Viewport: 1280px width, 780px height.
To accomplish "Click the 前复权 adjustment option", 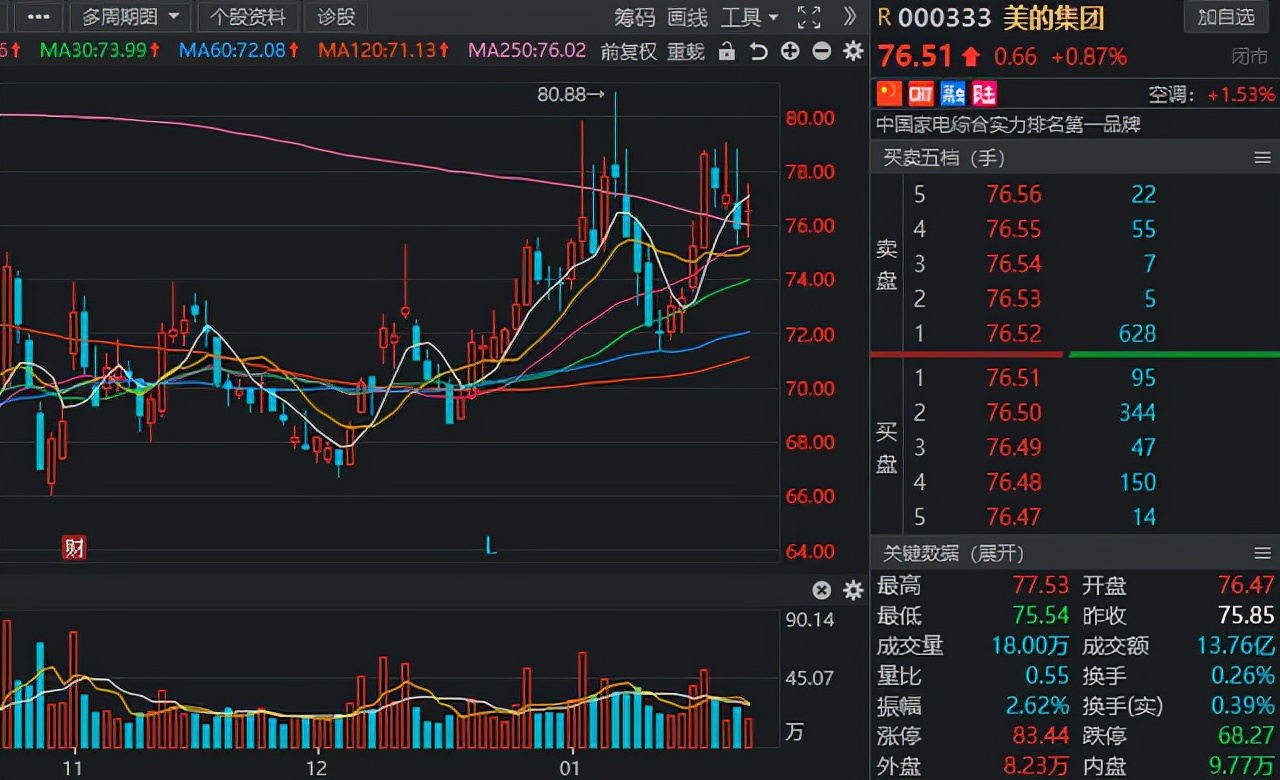I will [x=629, y=52].
